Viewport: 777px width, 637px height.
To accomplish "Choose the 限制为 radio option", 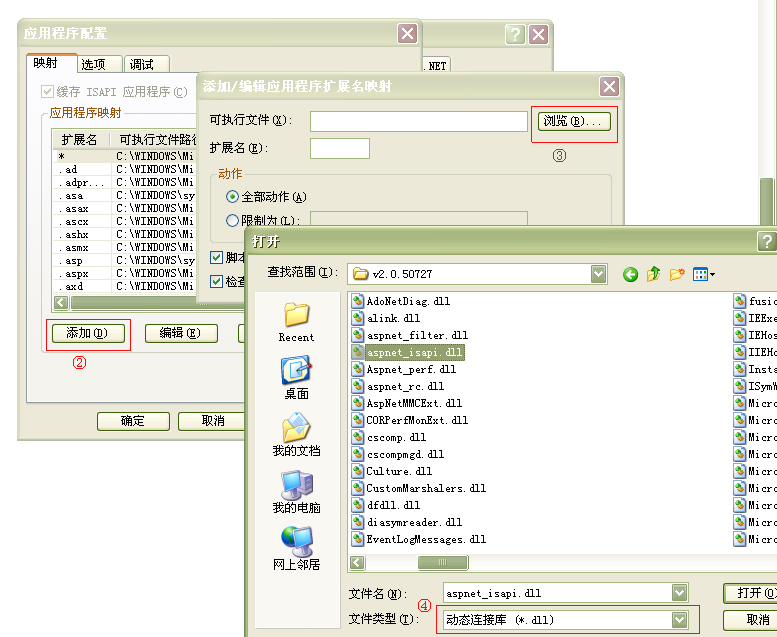I will coord(233,220).
